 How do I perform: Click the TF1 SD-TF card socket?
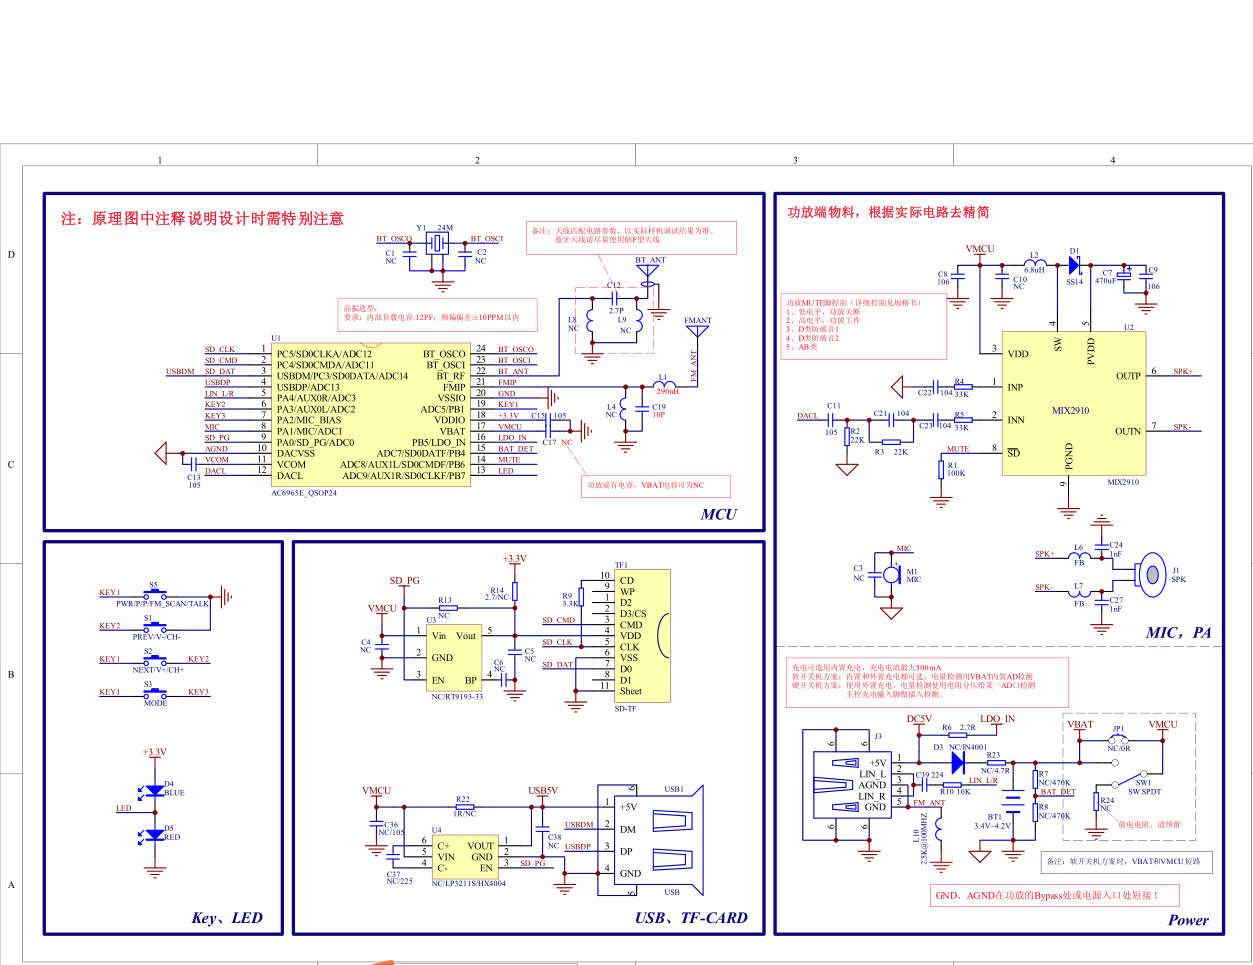[642, 636]
